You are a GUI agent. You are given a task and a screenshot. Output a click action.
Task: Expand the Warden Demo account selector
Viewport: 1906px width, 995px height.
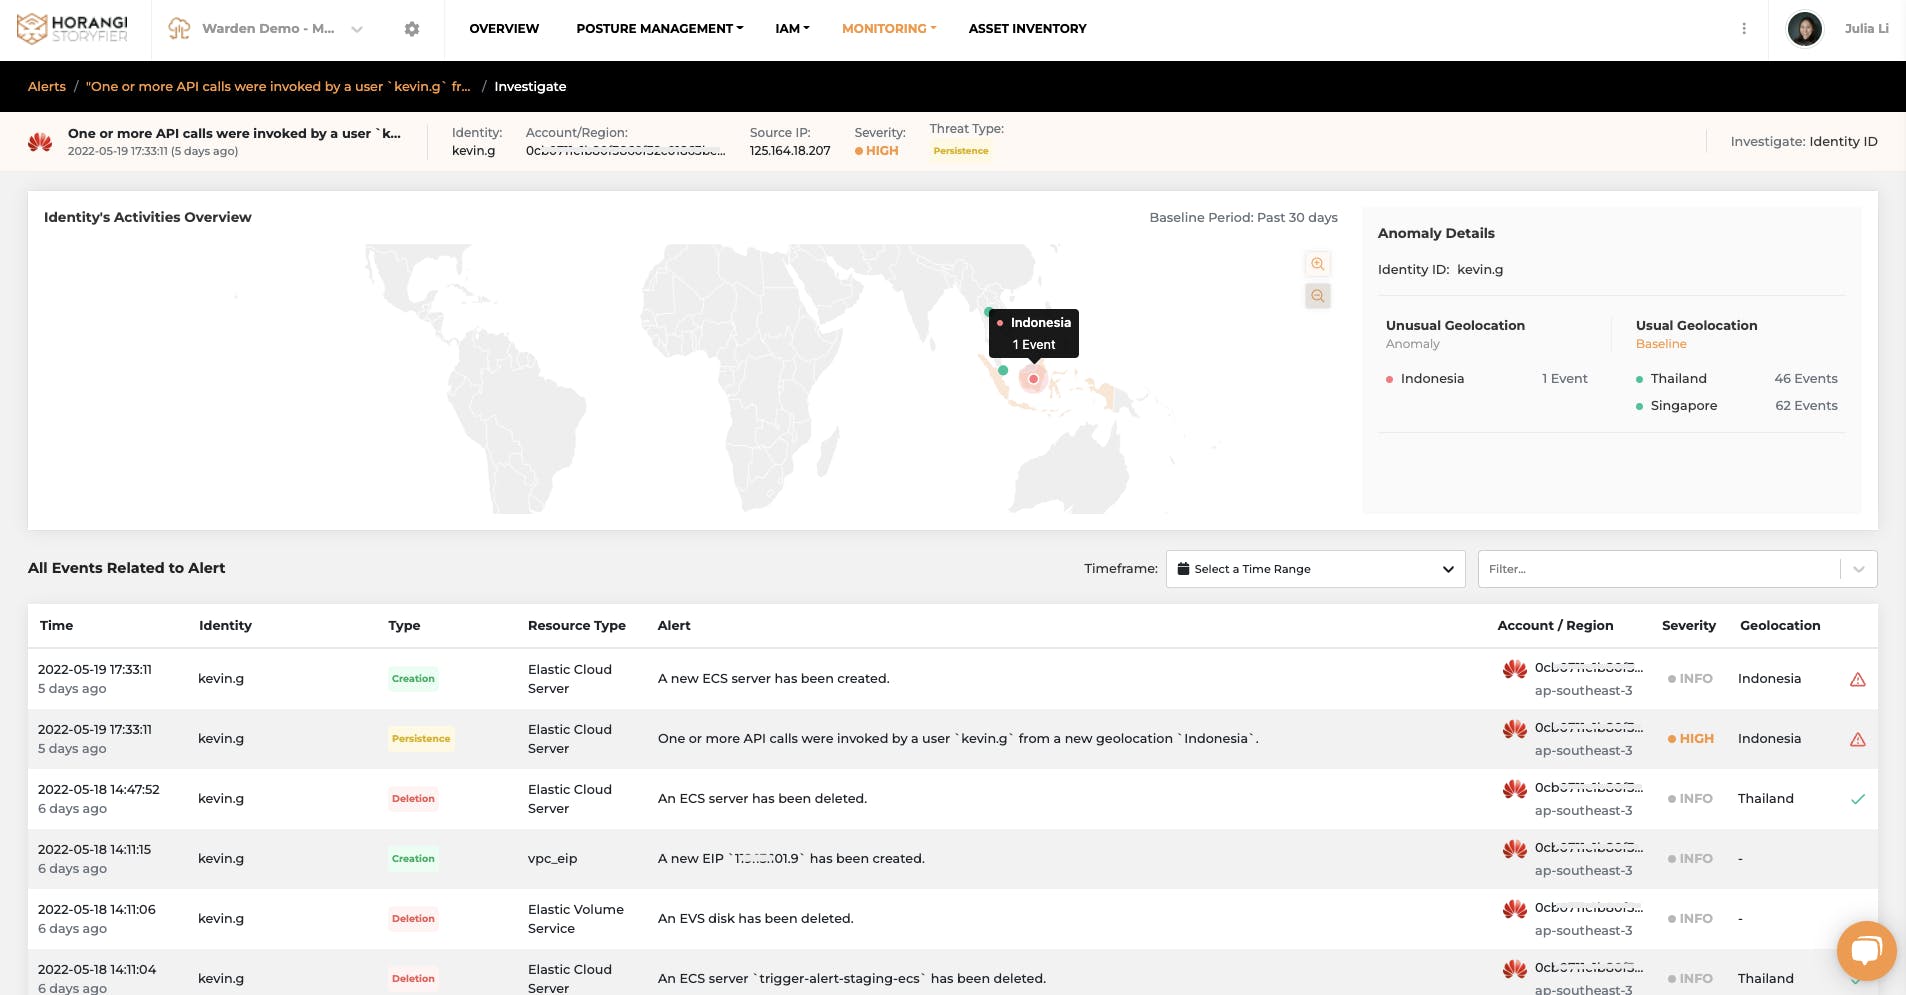coord(357,29)
